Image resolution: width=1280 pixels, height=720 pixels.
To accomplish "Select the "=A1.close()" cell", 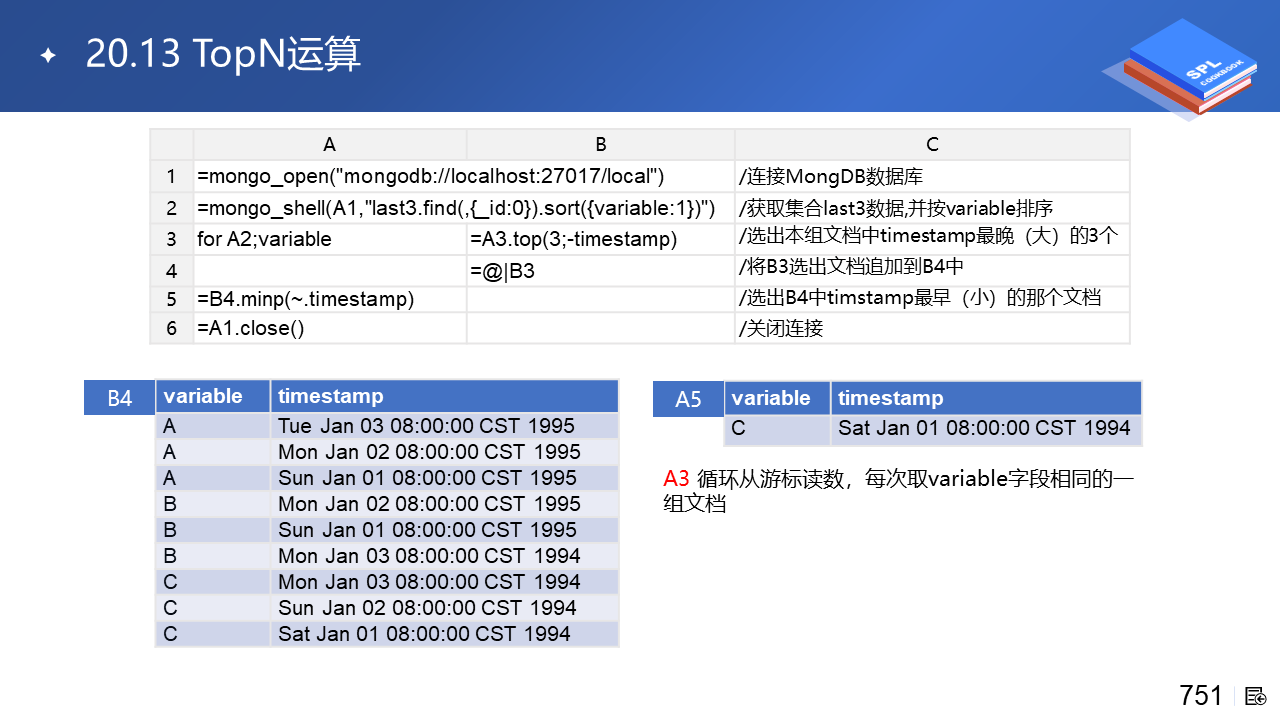I will (330, 328).
